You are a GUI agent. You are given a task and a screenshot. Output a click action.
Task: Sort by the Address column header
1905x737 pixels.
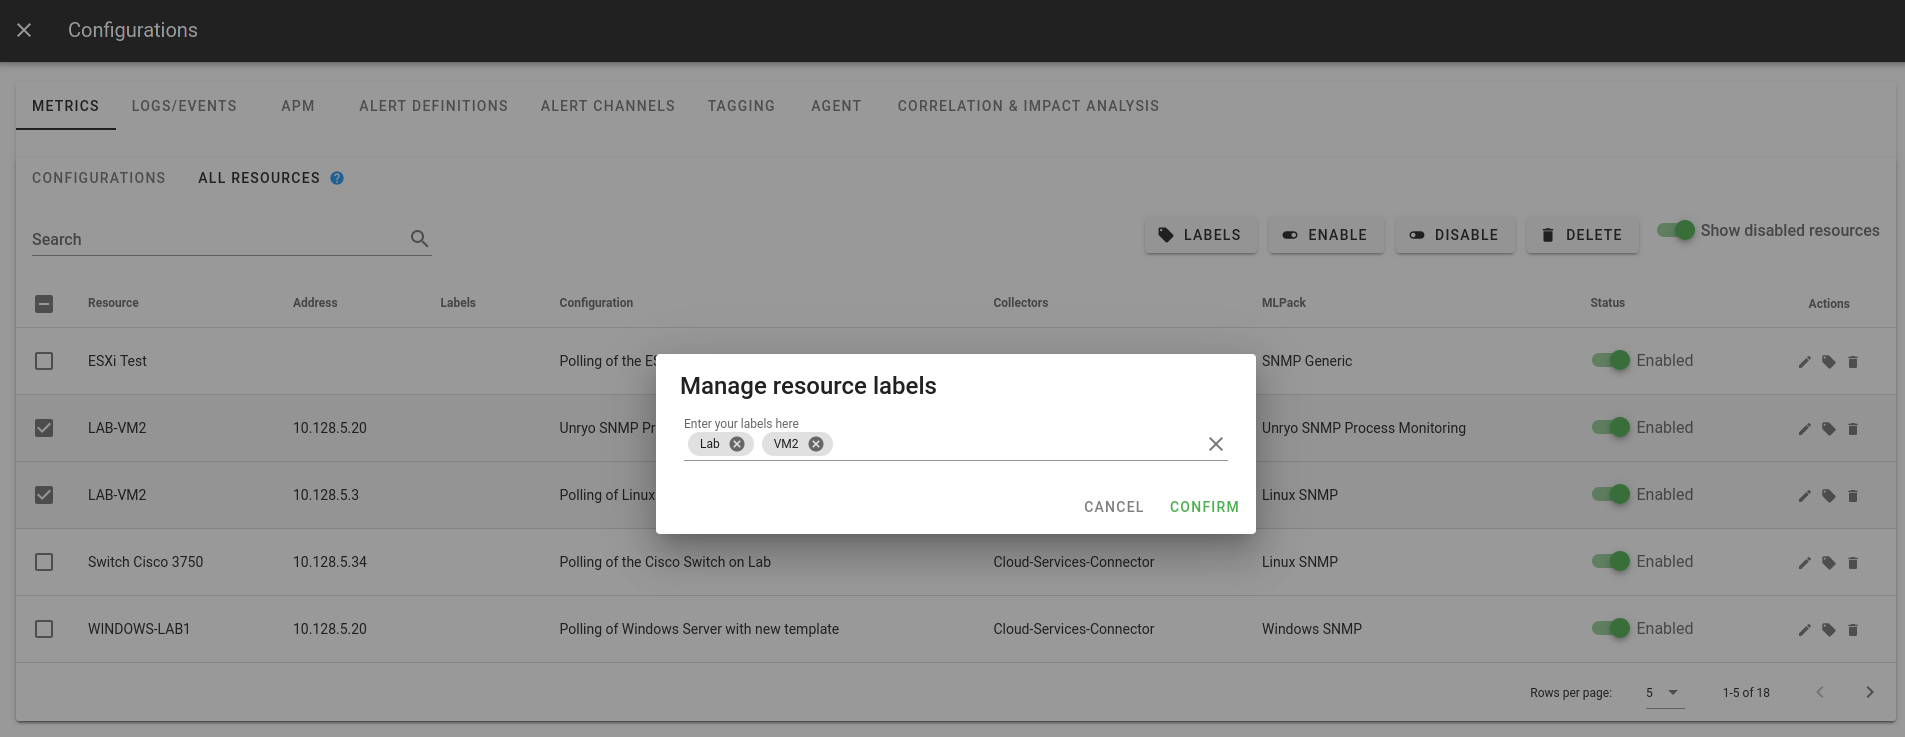315,303
